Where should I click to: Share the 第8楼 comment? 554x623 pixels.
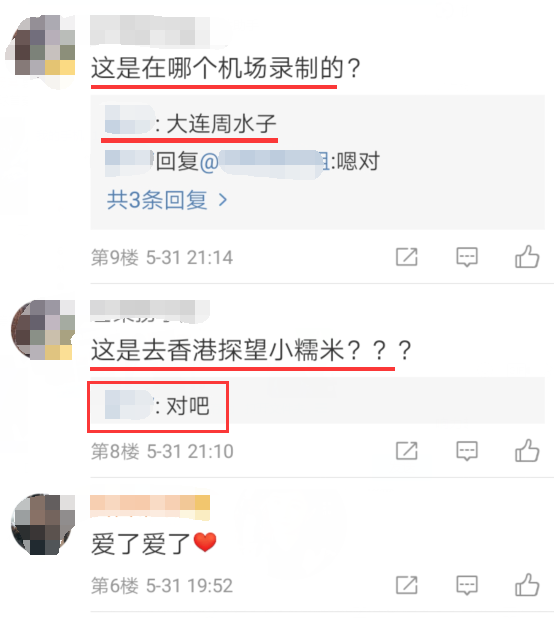407,451
